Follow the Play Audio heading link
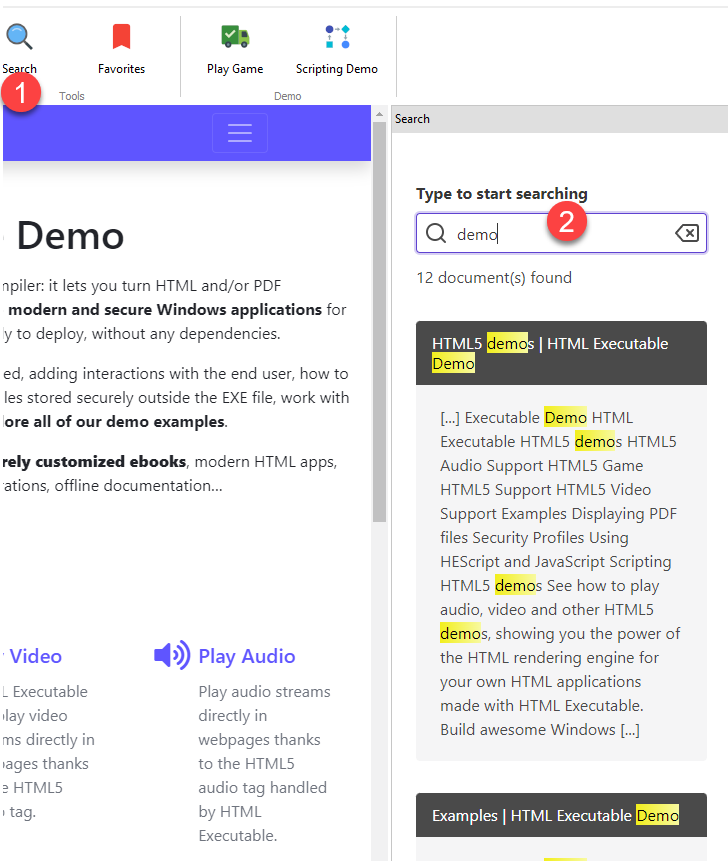The height and width of the screenshot is (861, 728). click(247, 656)
